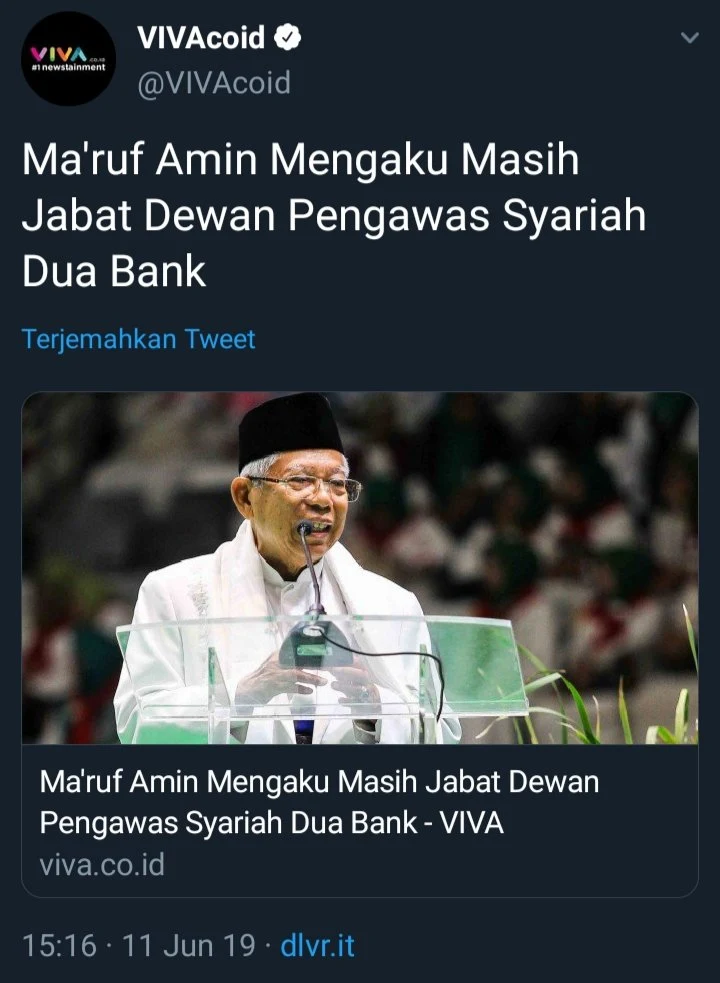Click the podium in the preview image
Screen dimensions: 720x983
[321, 676]
